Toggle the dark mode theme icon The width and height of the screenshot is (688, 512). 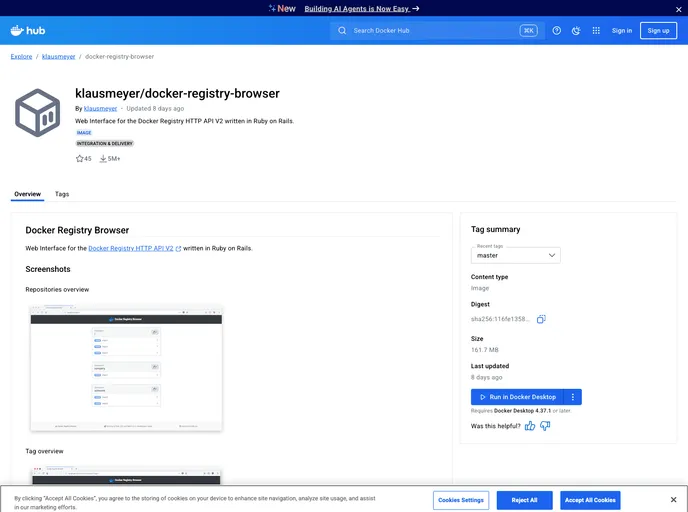point(576,30)
